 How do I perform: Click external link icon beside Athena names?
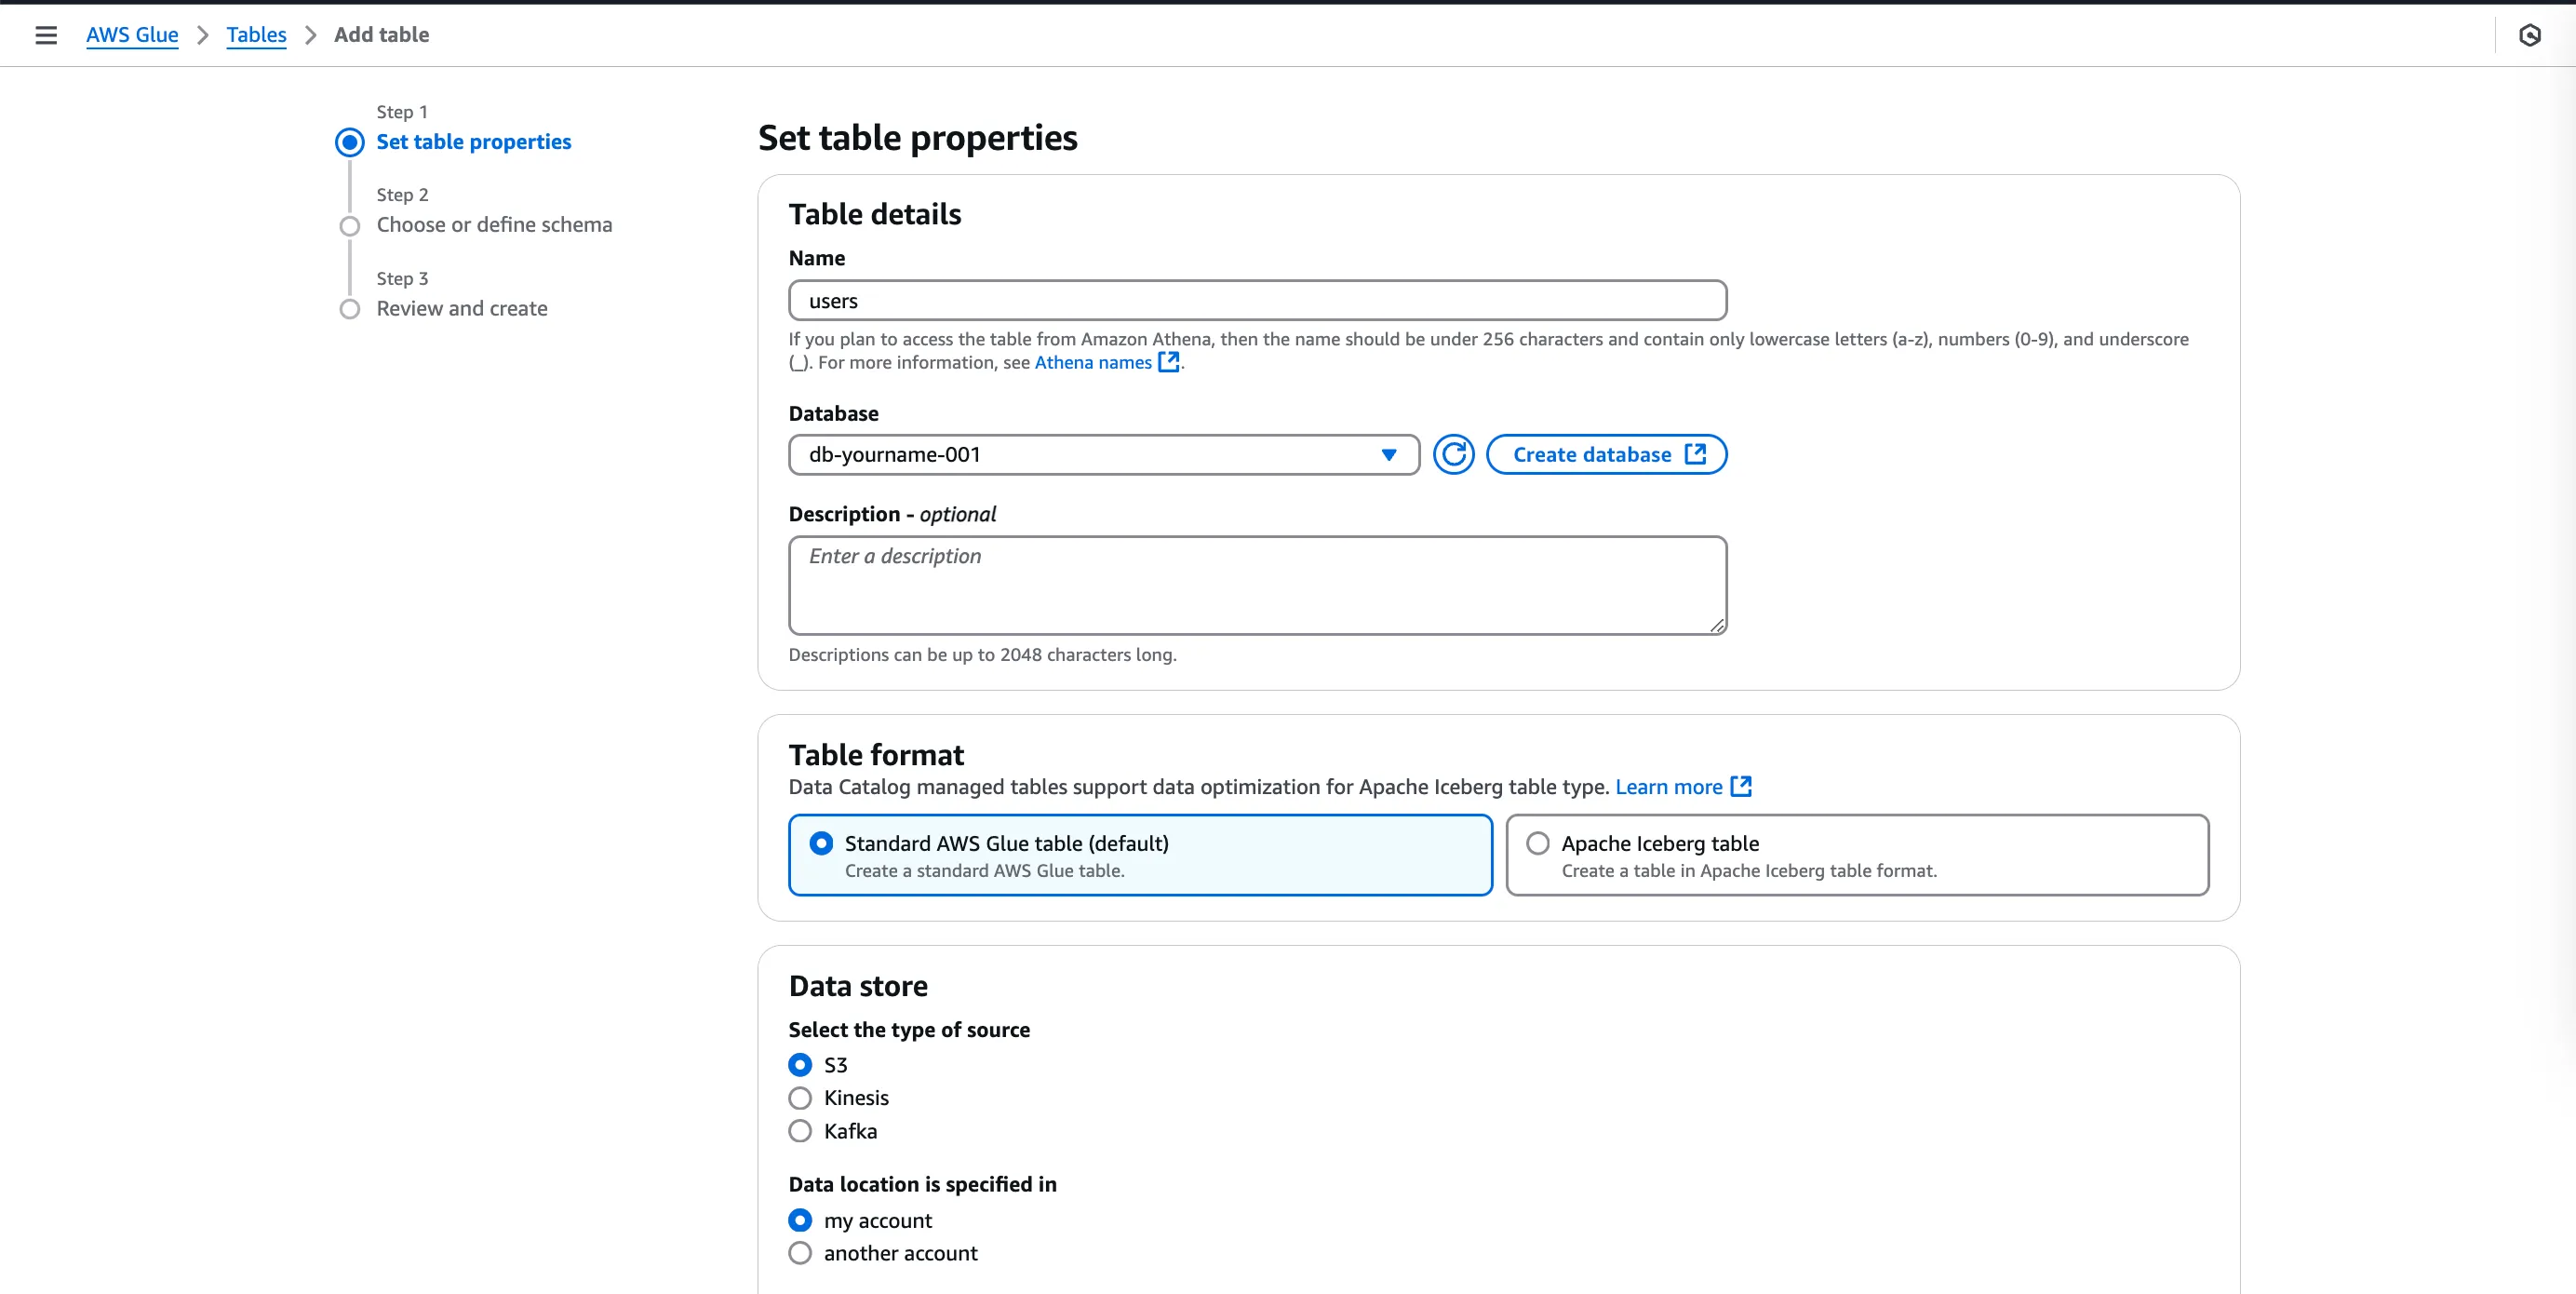click(x=1168, y=362)
